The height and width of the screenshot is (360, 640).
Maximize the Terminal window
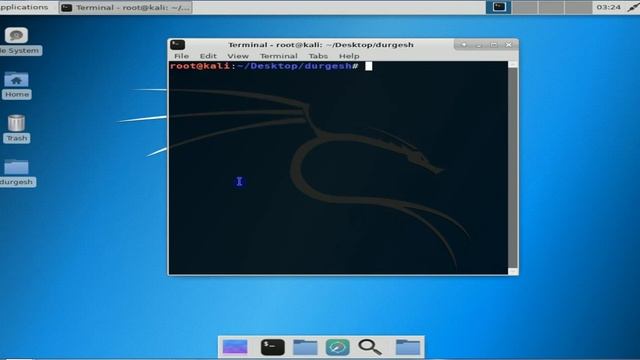pos(494,44)
